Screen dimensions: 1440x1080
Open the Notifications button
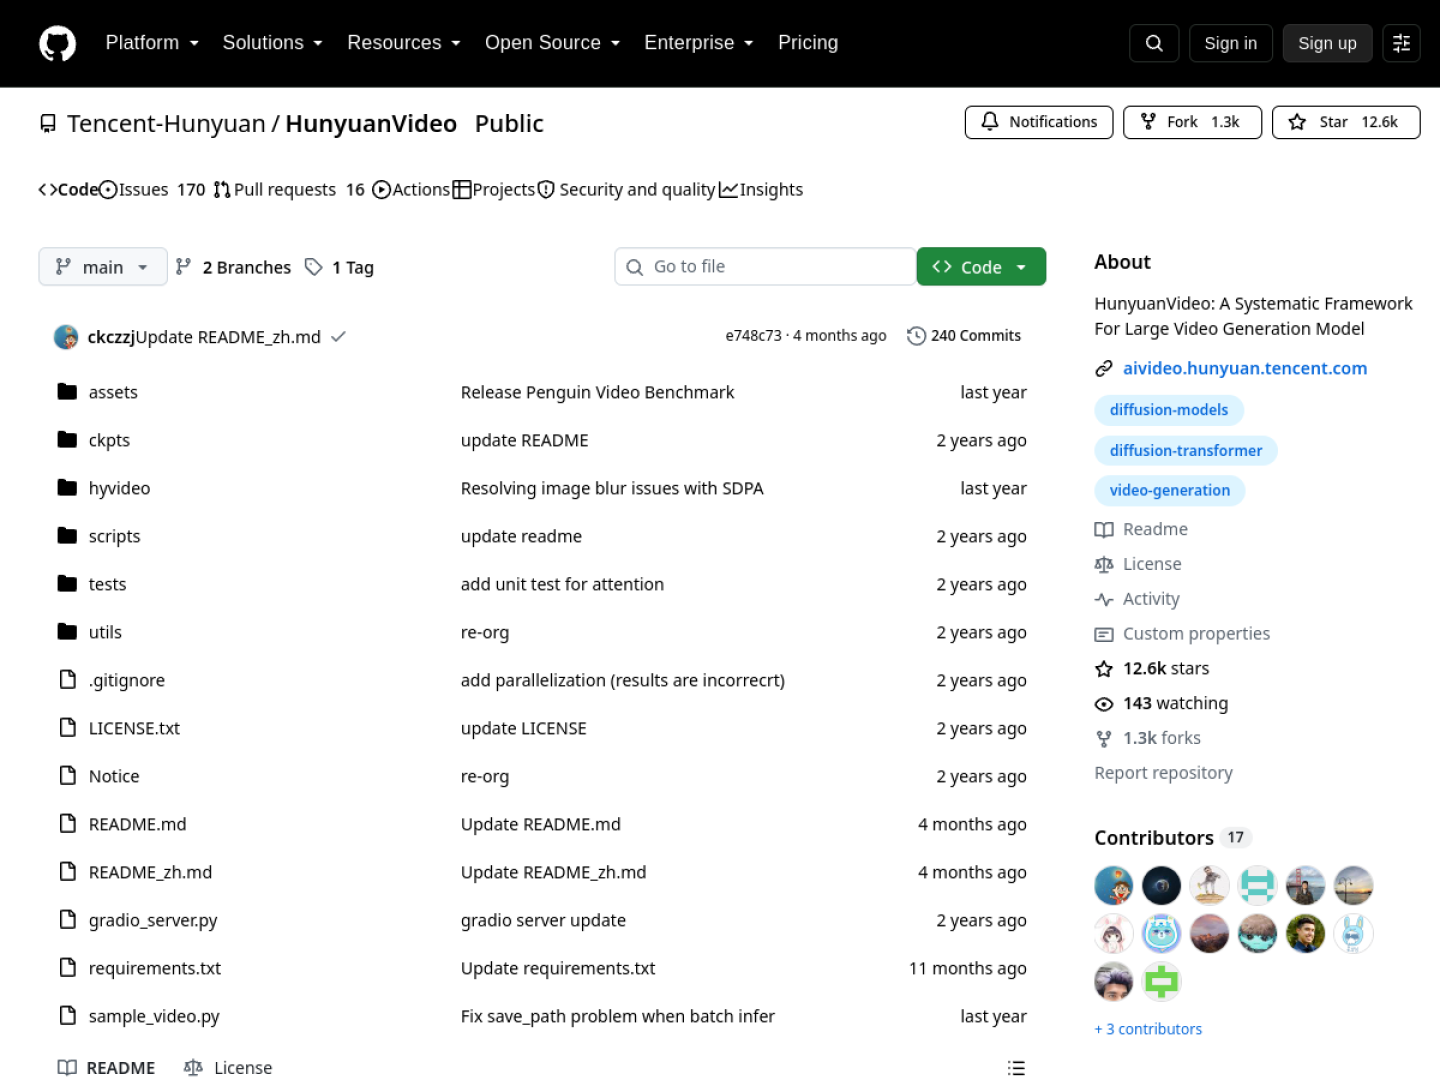(1039, 122)
